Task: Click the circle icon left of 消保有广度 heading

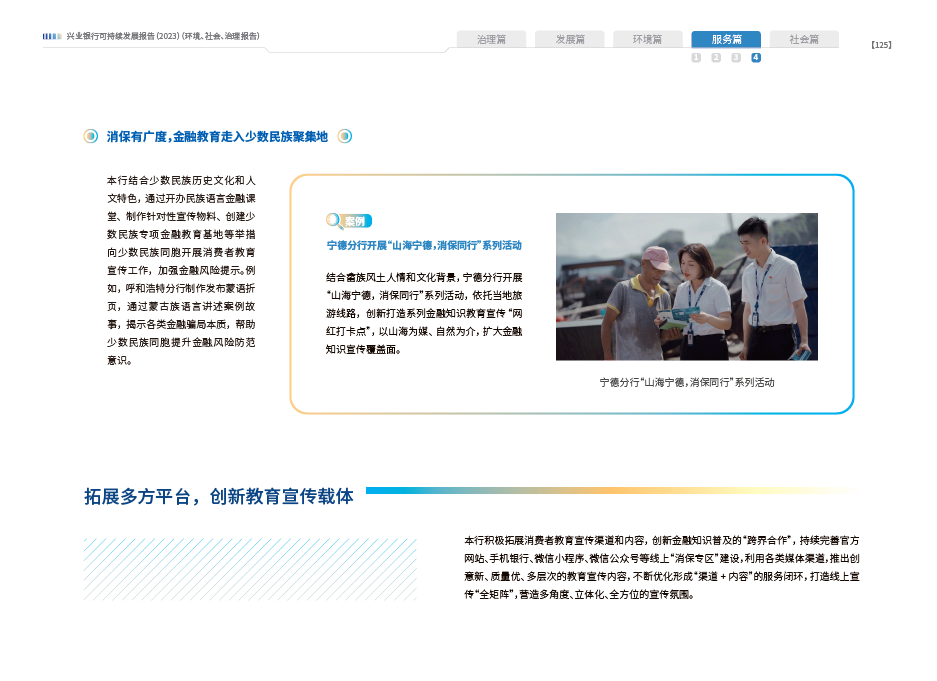Action: [x=91, y=136]
